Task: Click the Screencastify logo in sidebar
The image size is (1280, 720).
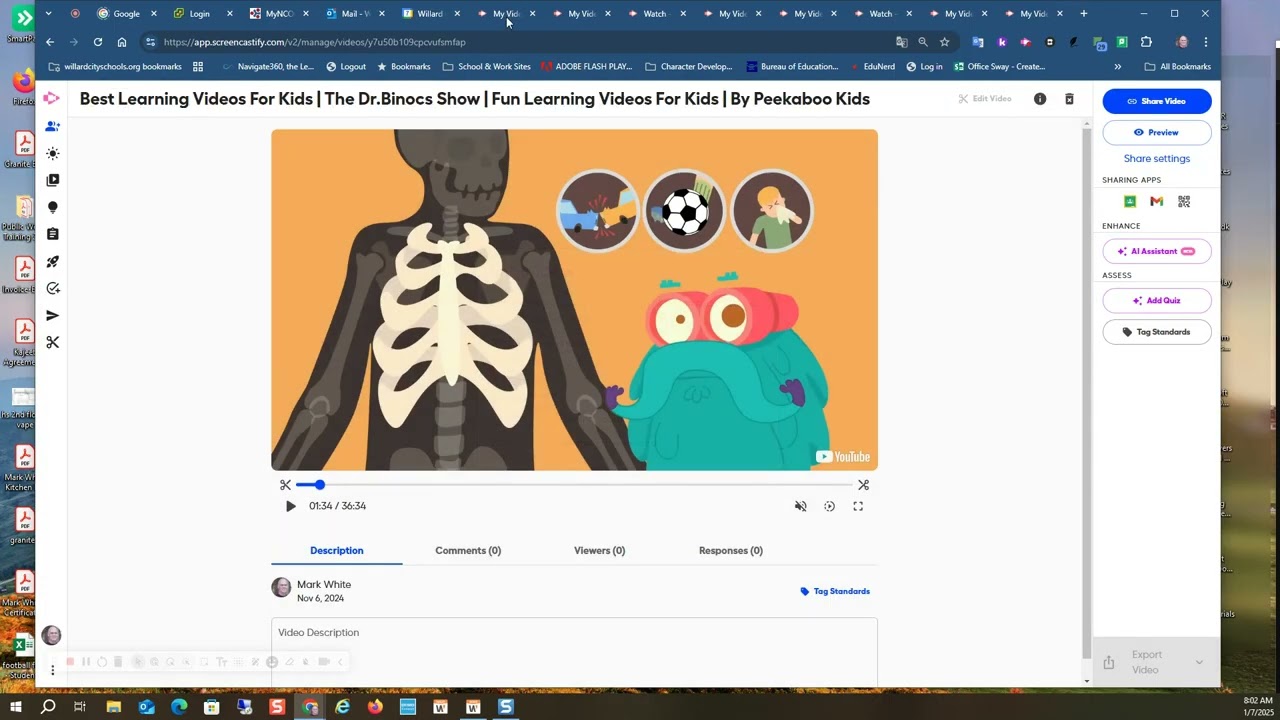Action: 52,98
